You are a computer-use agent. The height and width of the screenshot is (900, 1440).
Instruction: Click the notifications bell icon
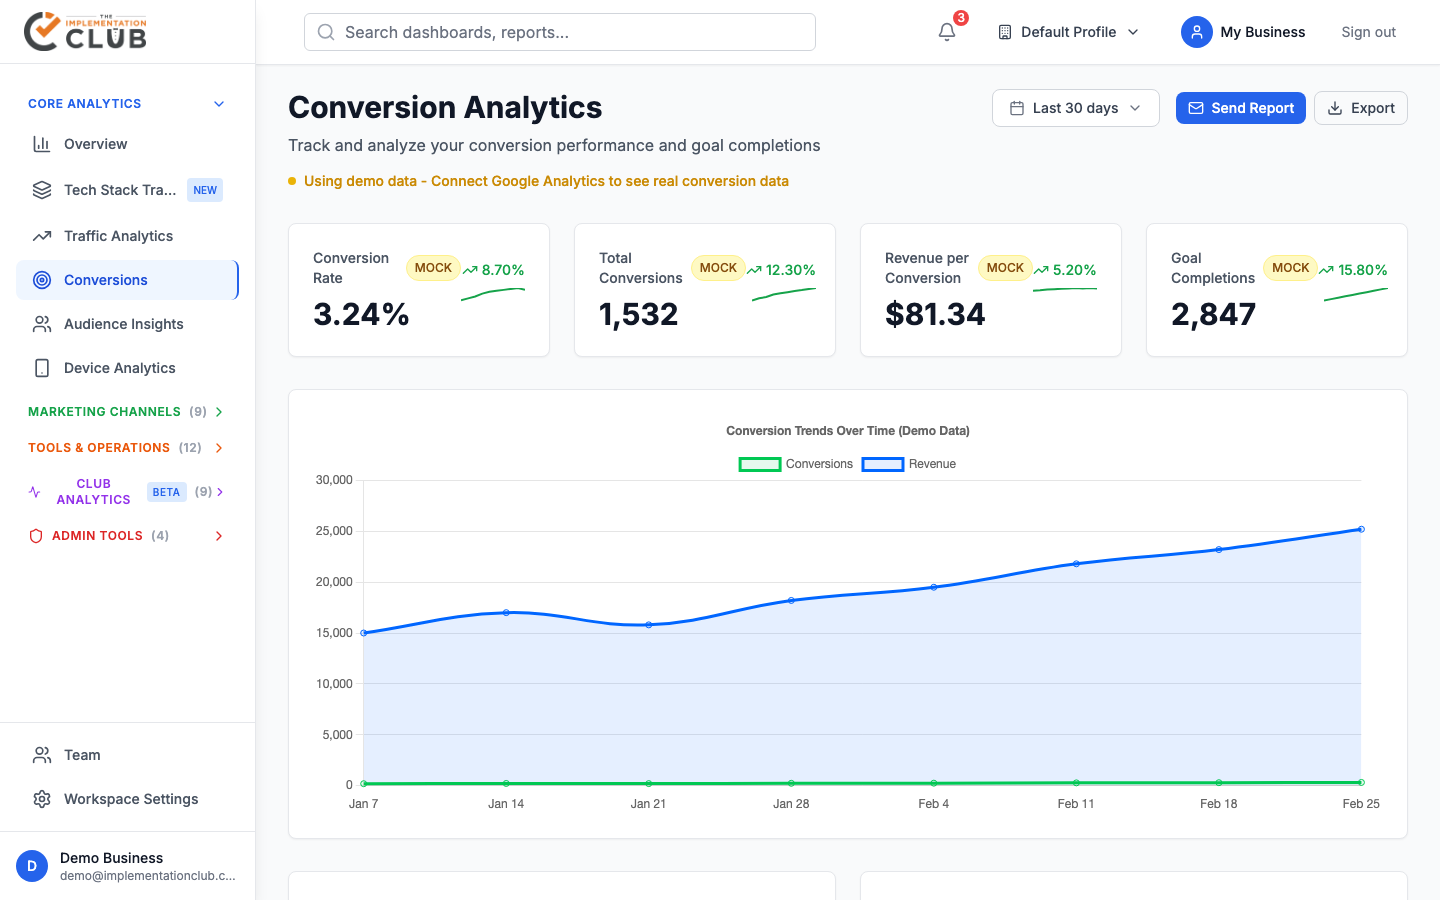[x=947, y=32]
